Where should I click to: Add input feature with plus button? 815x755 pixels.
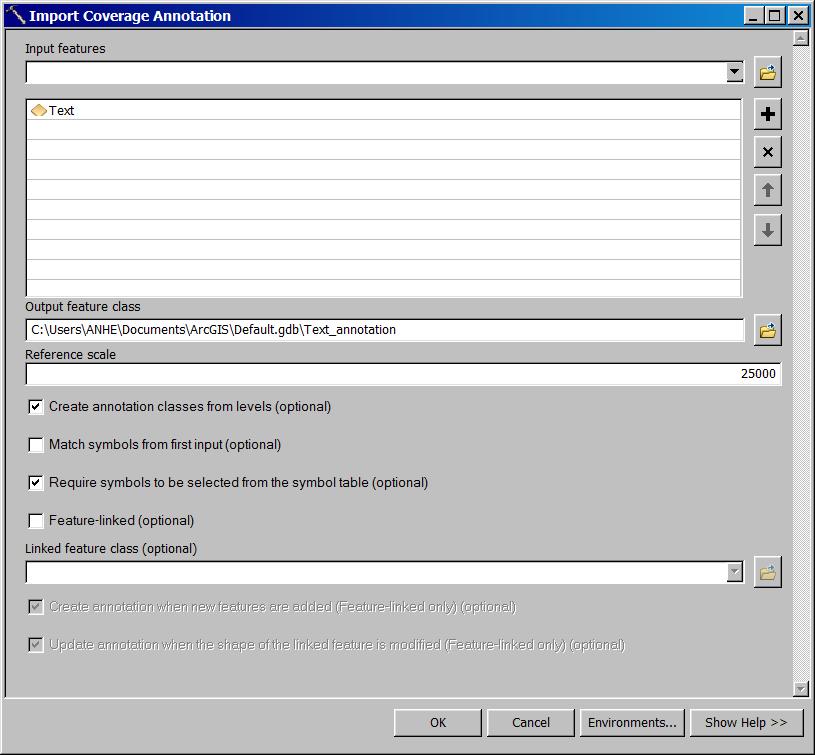[768, 114]
